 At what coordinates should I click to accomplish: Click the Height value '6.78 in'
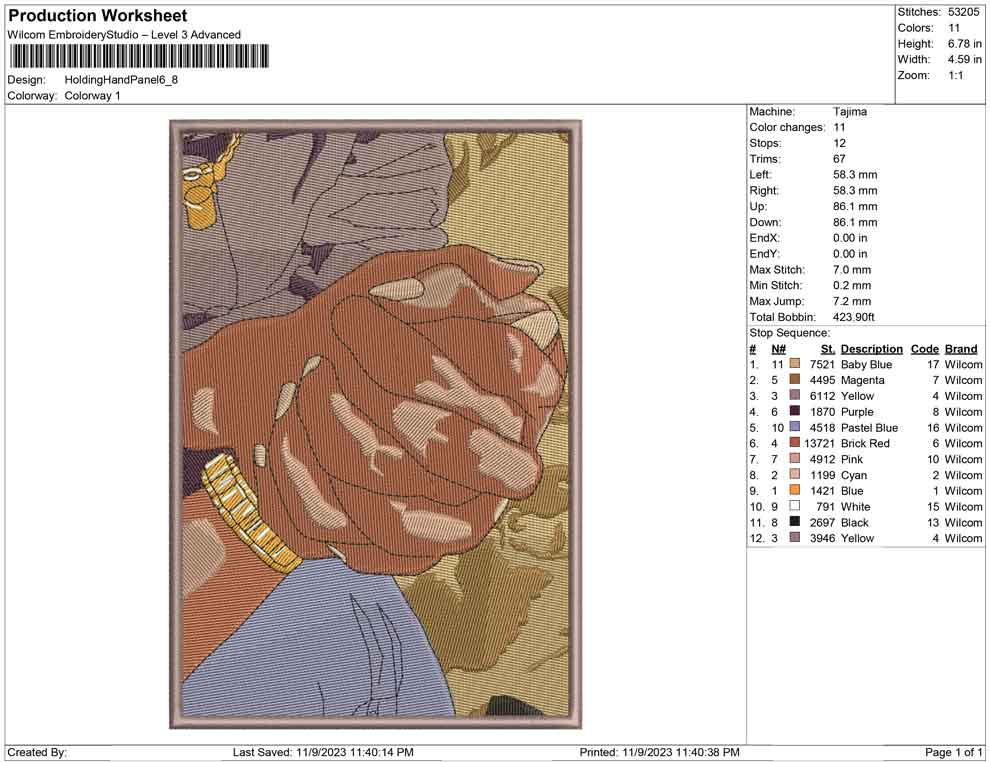click(x=964, y=44)
